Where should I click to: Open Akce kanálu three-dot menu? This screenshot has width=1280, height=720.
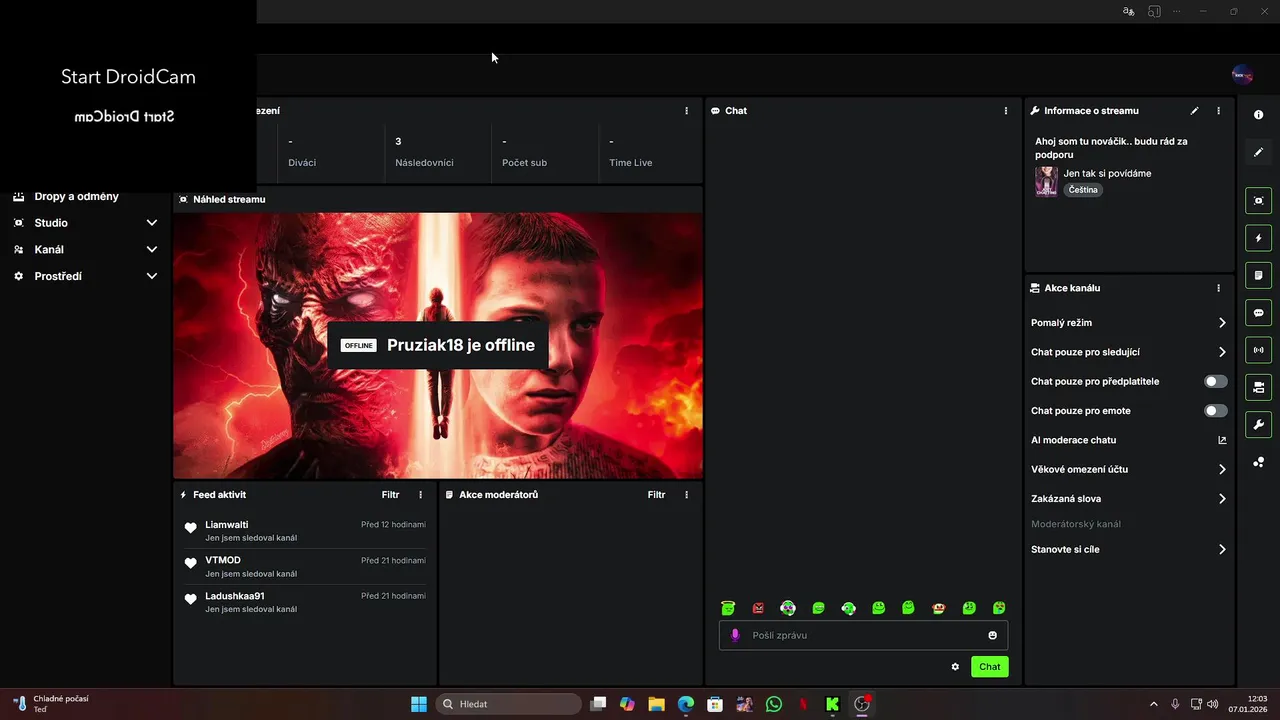tap(1218, 288)
